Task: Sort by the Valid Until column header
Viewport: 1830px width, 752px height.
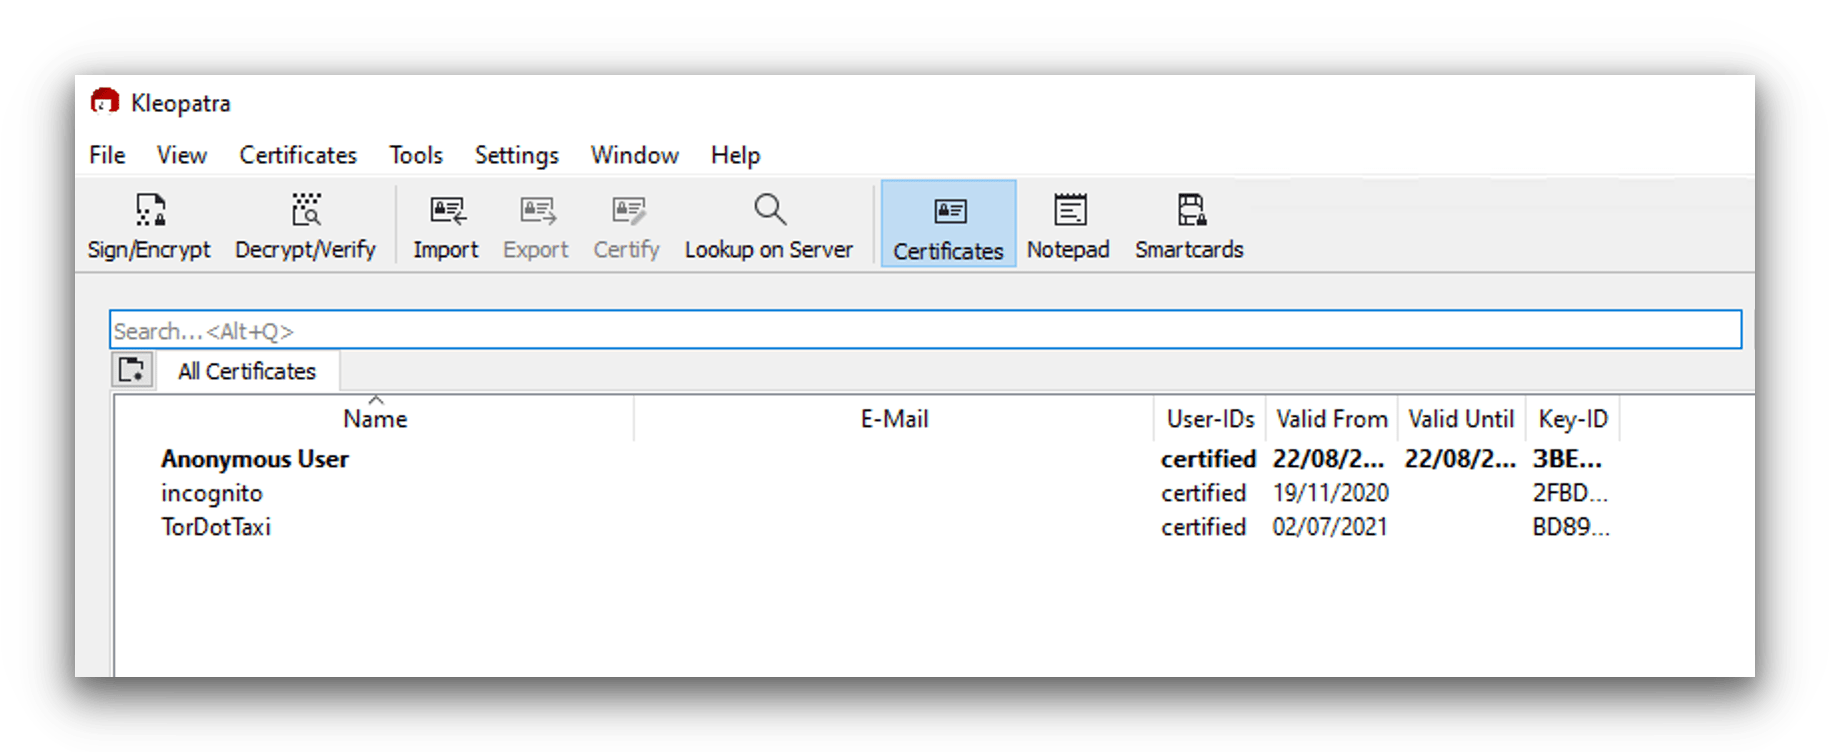Action: point(1461,419)
